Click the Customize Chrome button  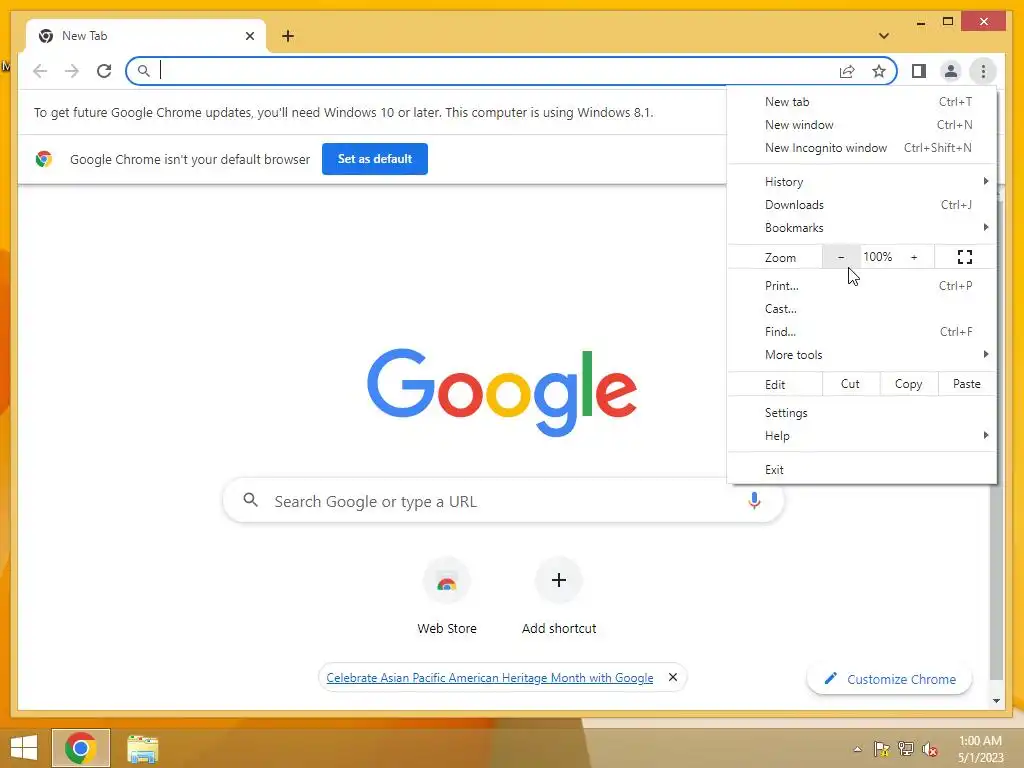pyautogui.click(x=889, y=679)
